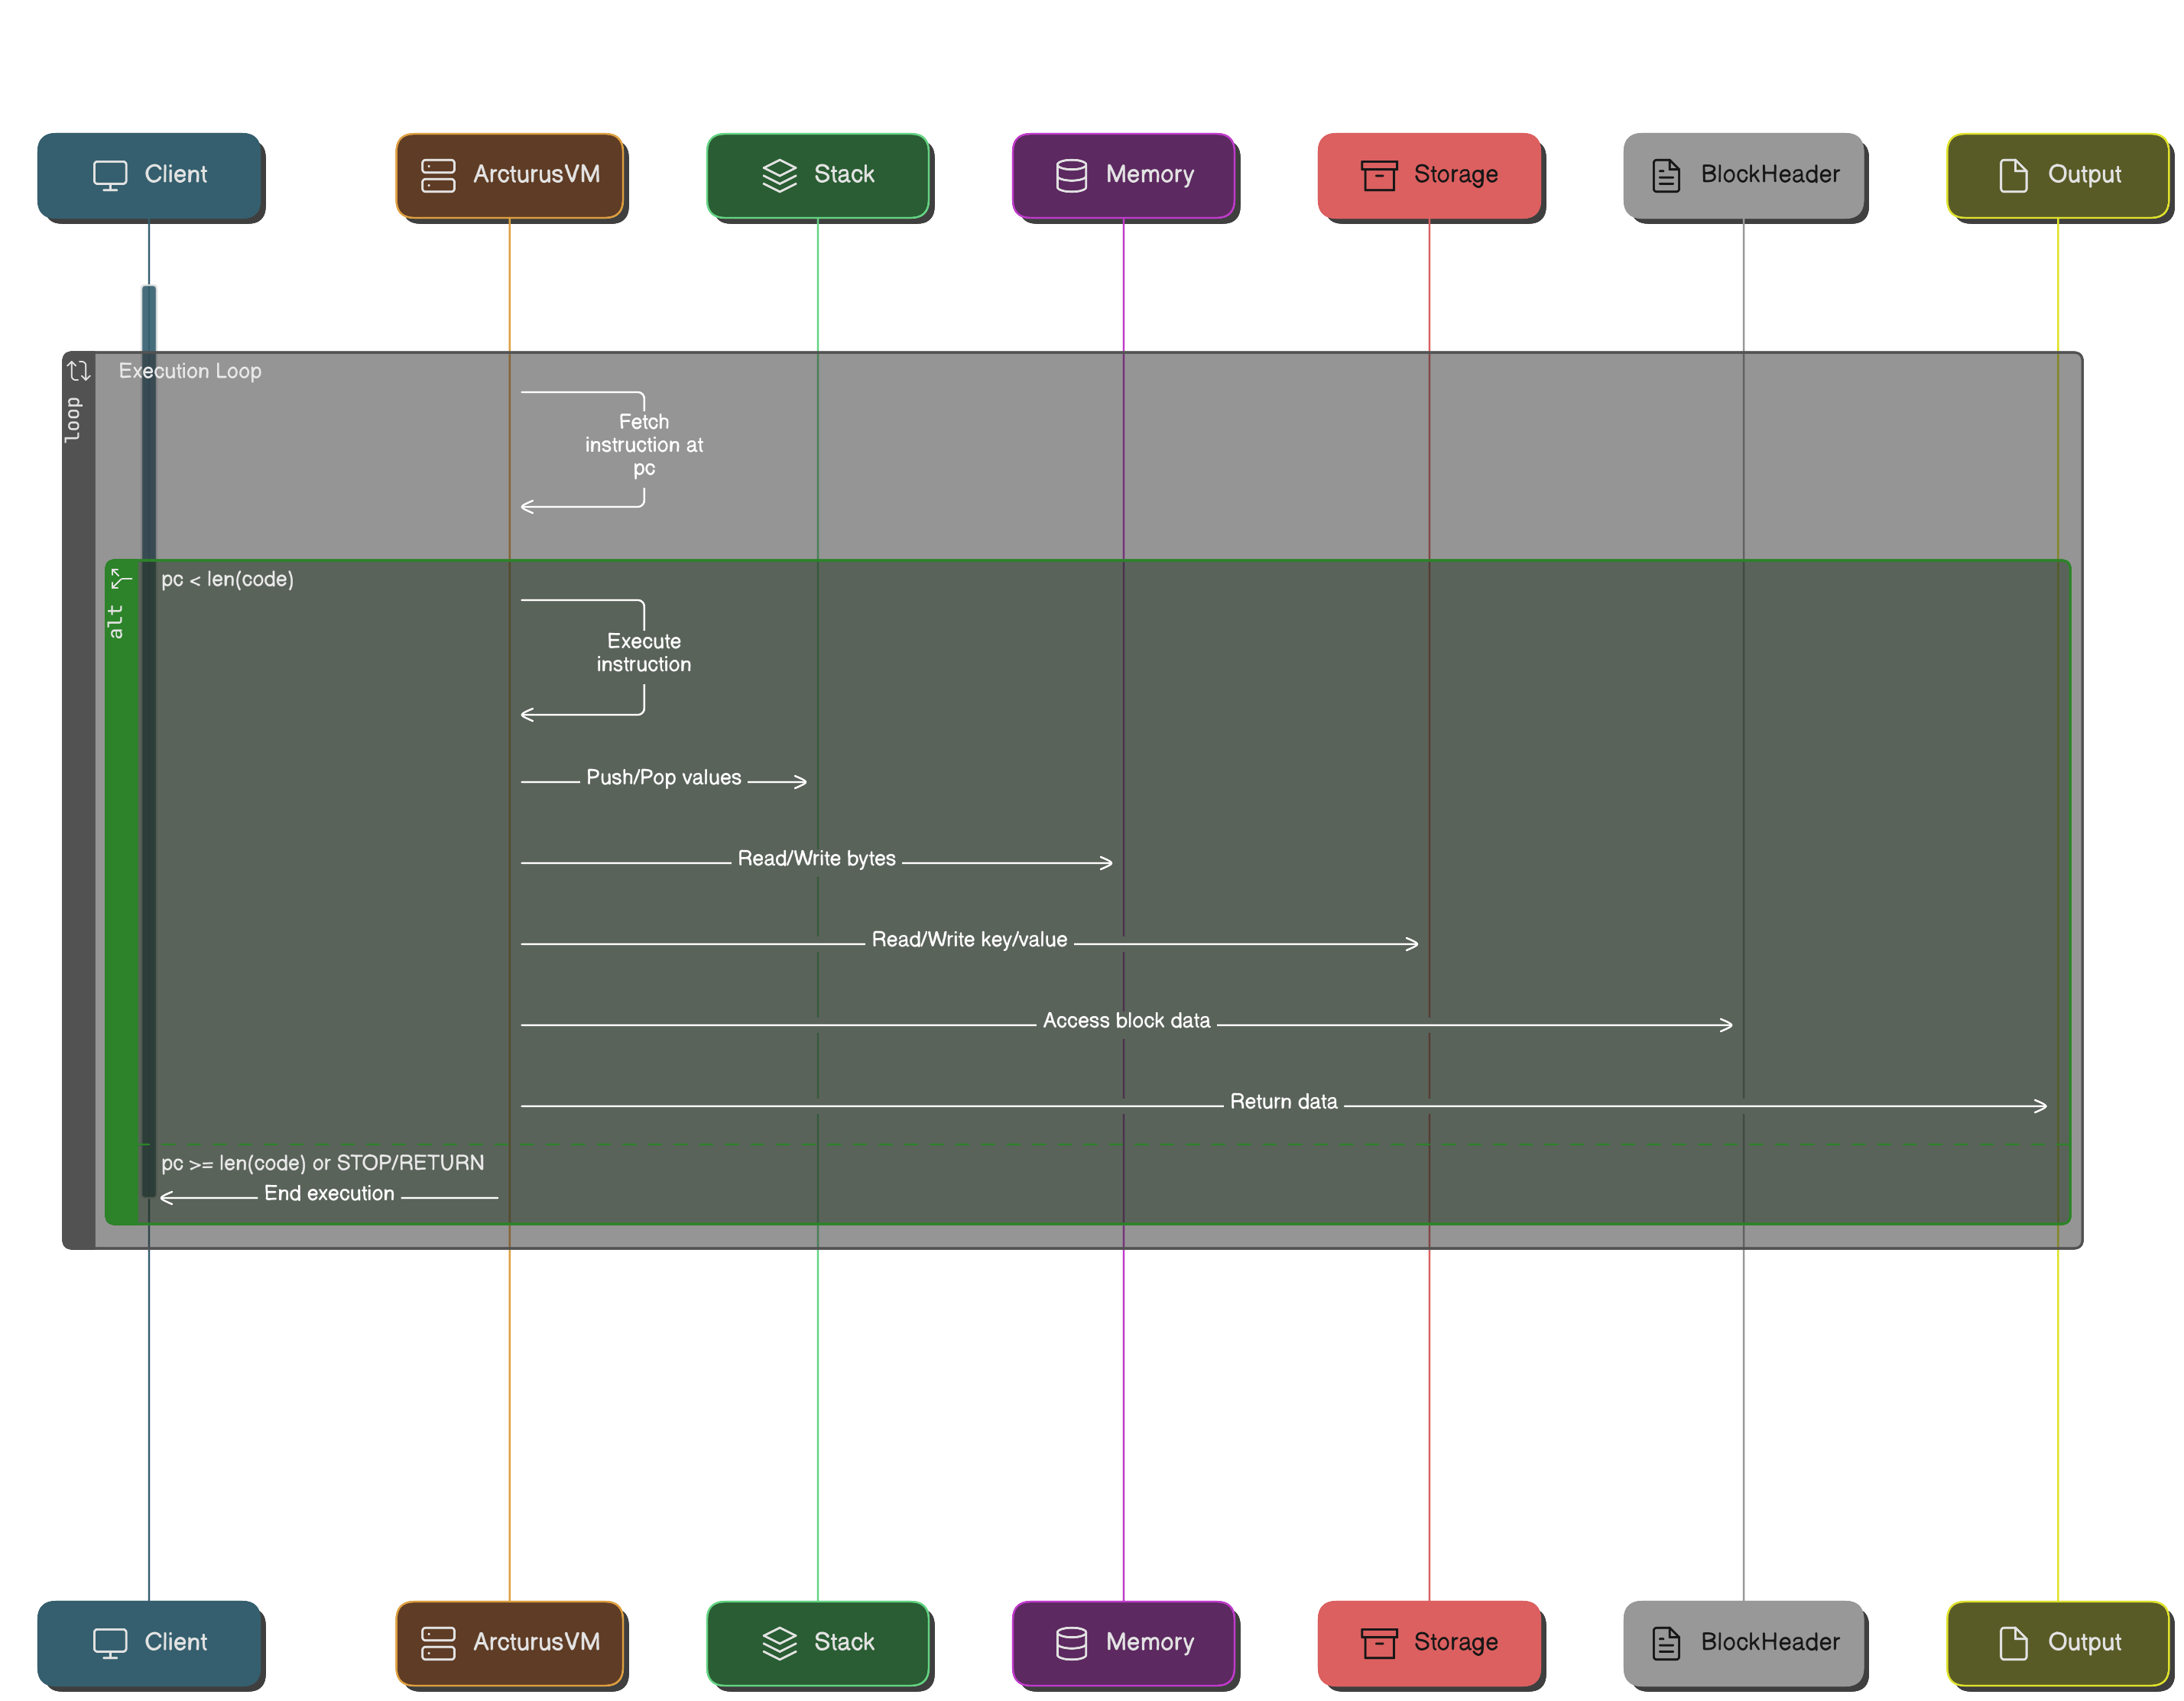Click the server icon in top ArcturusVM box
The image size is (2184, 1701).
[x=438, y=175]
